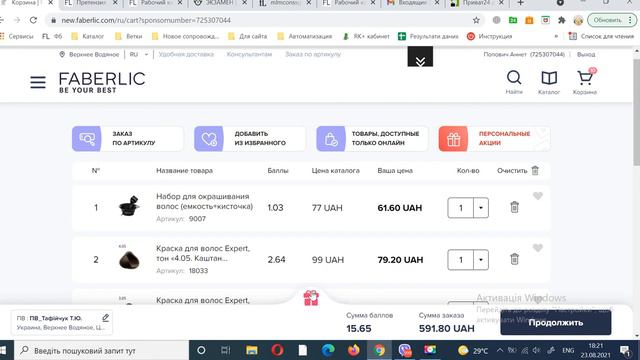Open Товары, доступные только онлайн tile
Screen dimensions: 640x360
(x=372, y=139)
